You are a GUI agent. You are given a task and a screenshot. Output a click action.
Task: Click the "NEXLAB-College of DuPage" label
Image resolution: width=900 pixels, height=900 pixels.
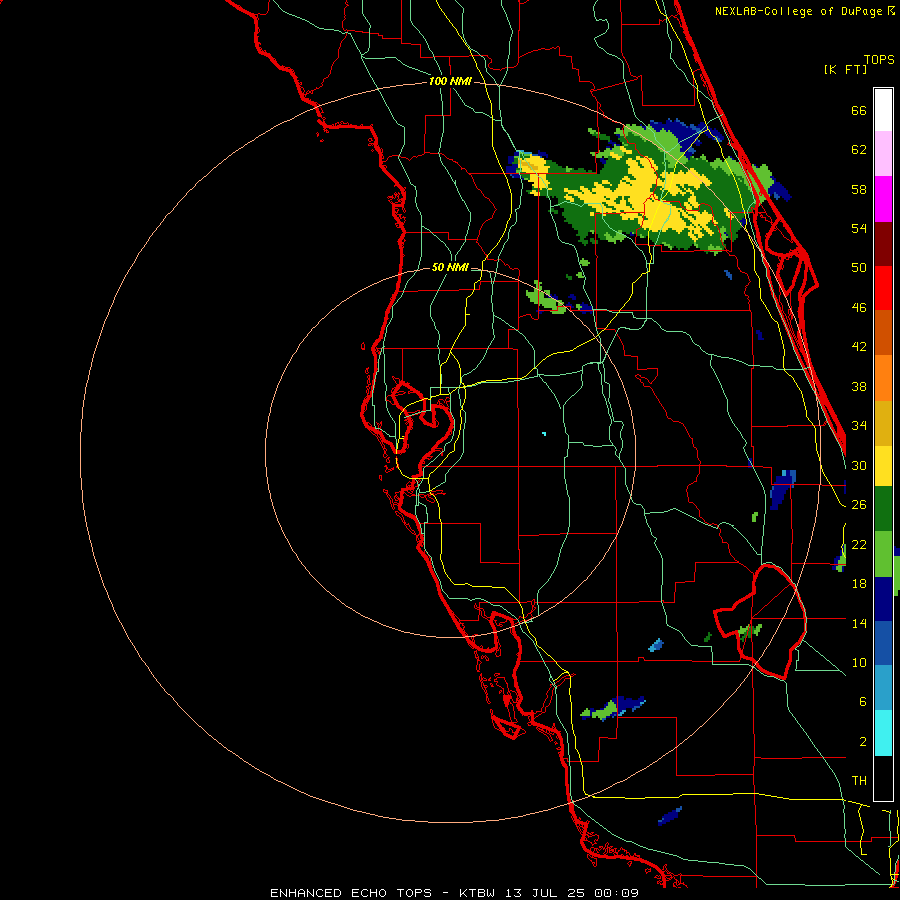(x=800, y=11)
